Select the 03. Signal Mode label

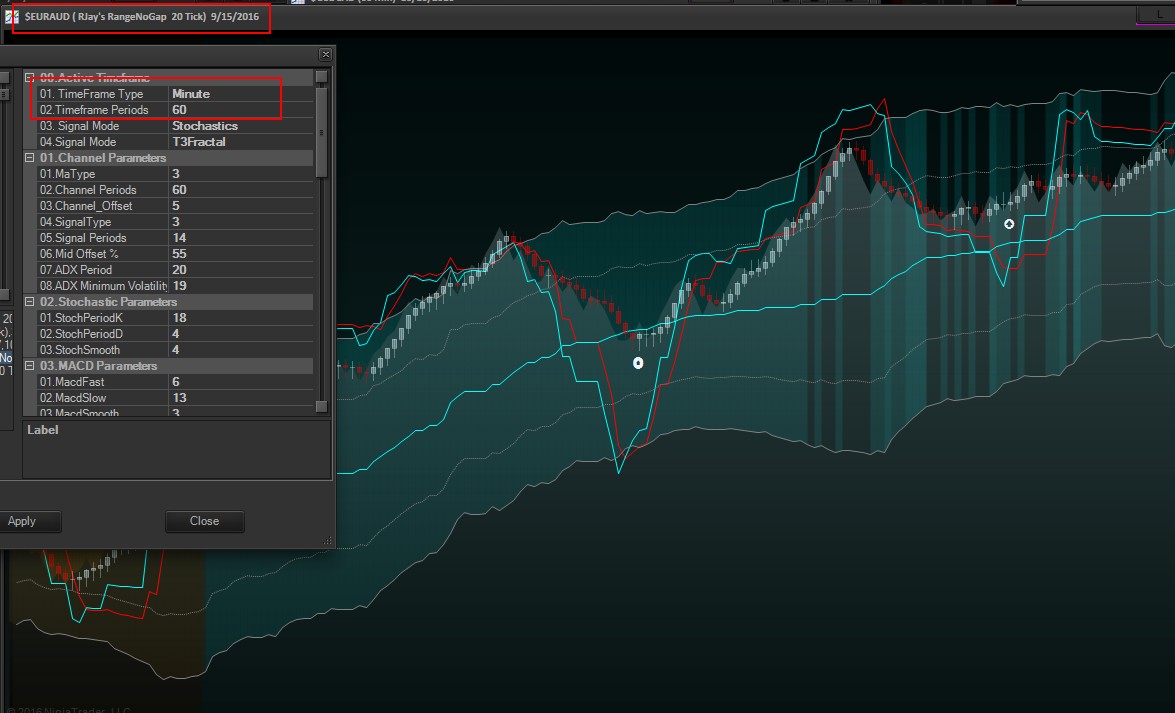79,126
